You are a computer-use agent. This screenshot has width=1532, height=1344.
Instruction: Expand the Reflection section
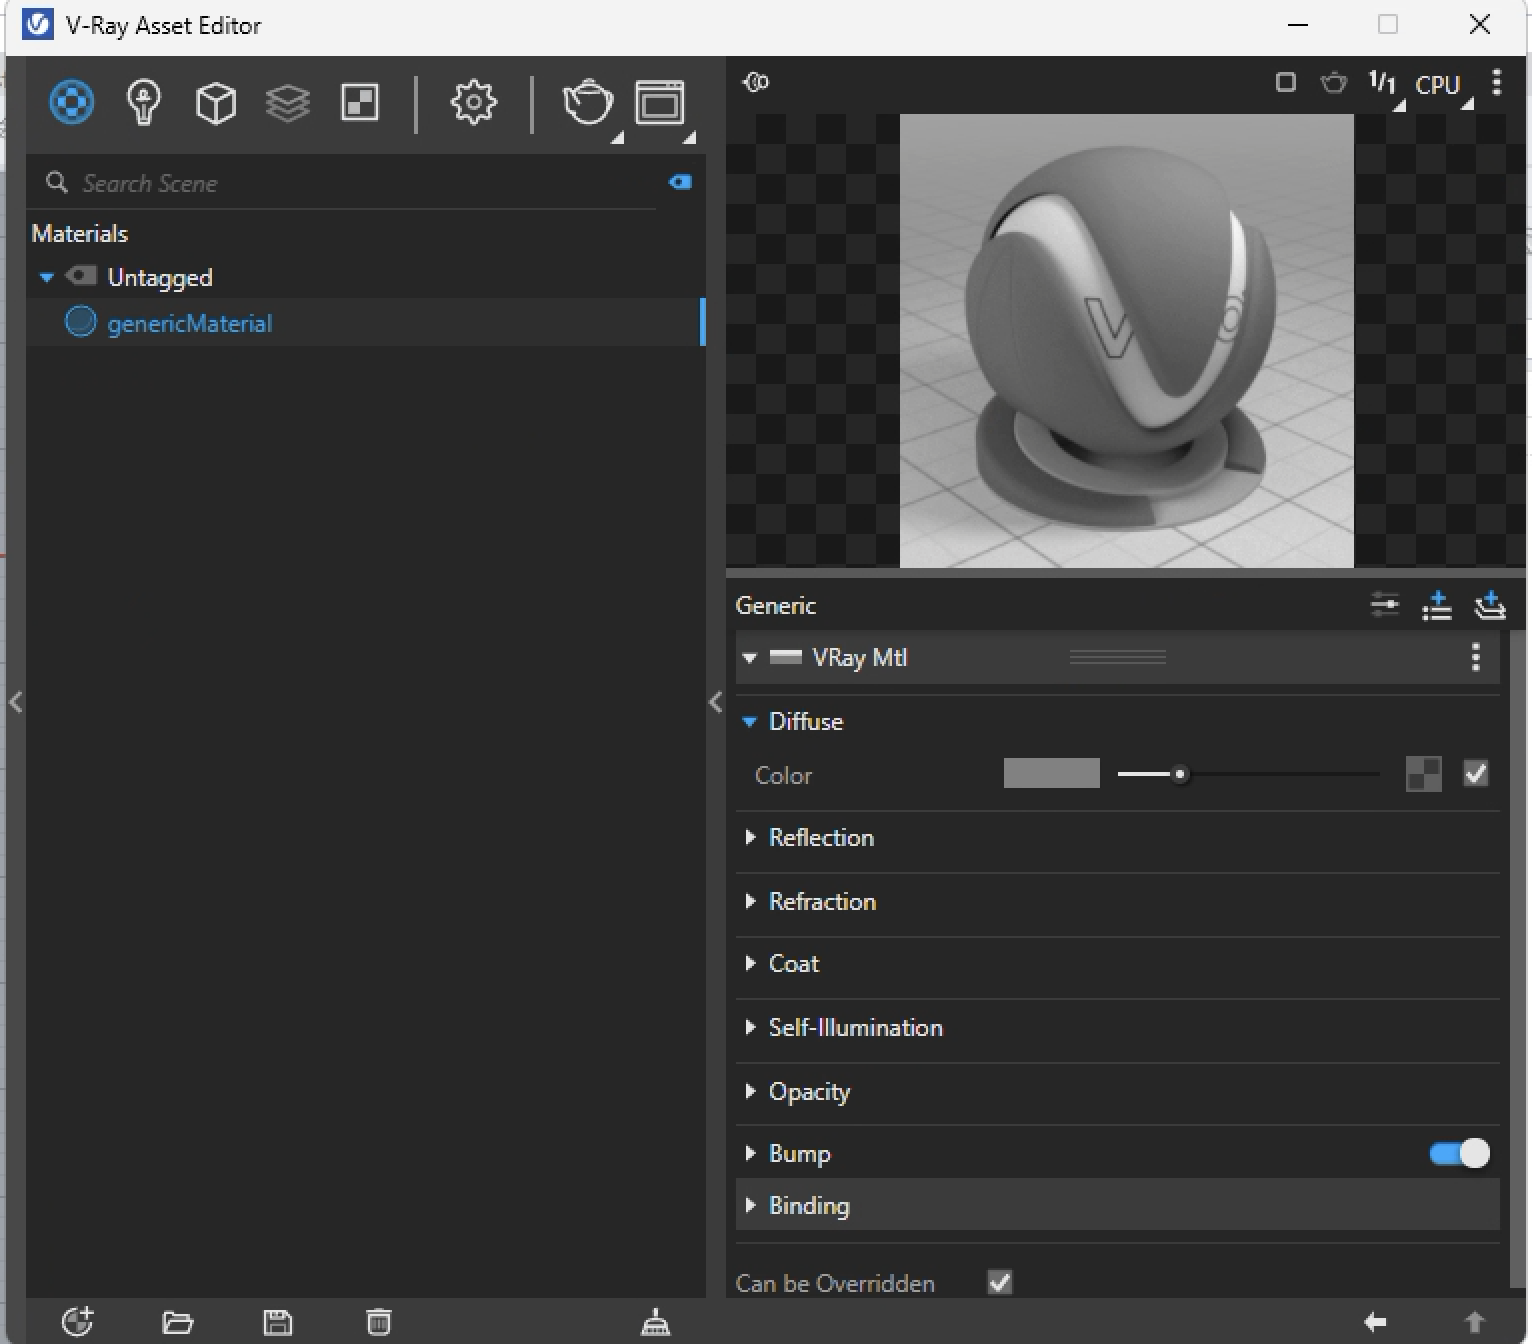[x=750, y=837]
